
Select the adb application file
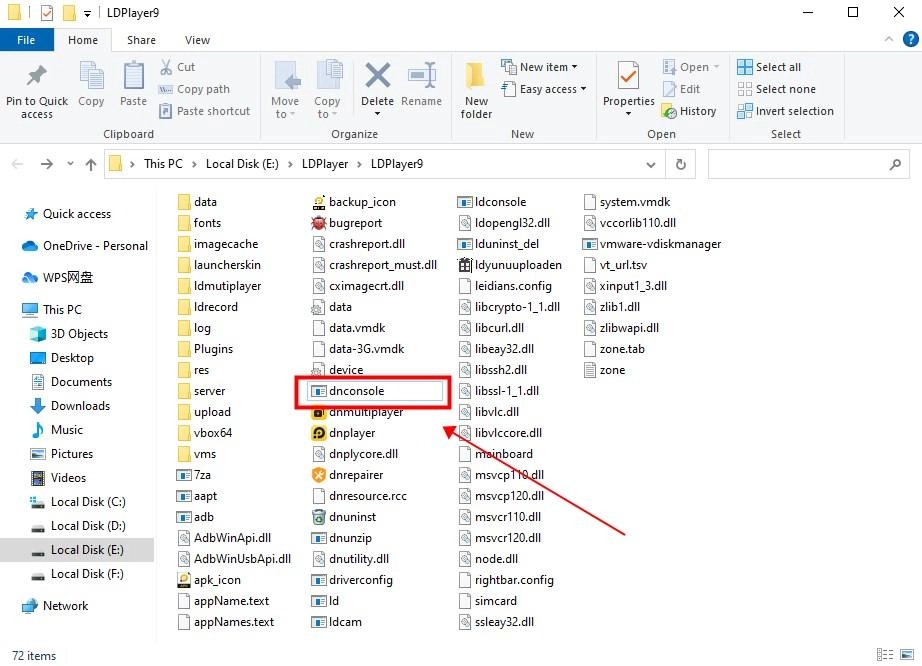click(x=195, y=517)
